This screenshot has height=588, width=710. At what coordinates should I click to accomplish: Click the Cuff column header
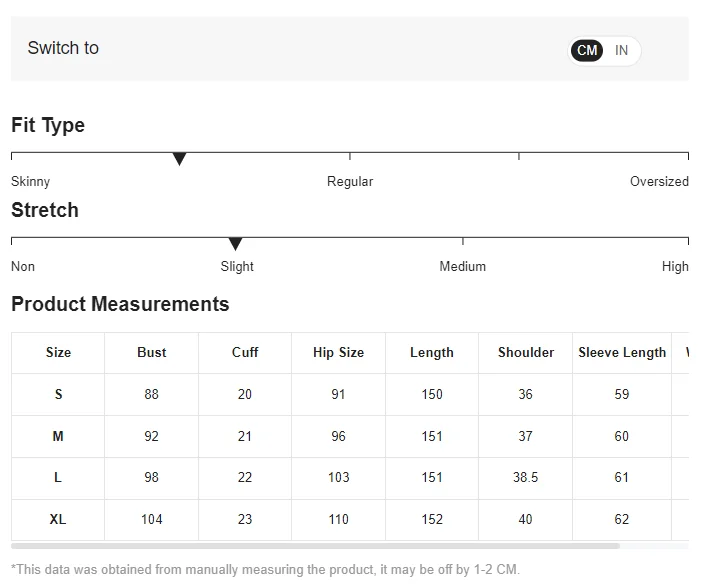coord(245,353)
